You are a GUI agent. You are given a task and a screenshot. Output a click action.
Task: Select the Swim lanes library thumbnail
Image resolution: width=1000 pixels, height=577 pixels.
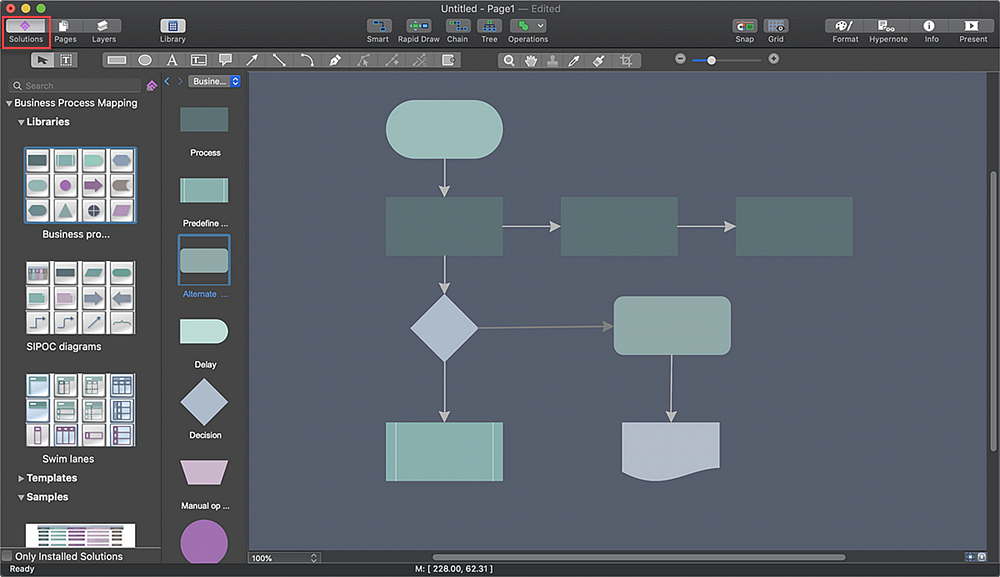click(x=81, y=410)
